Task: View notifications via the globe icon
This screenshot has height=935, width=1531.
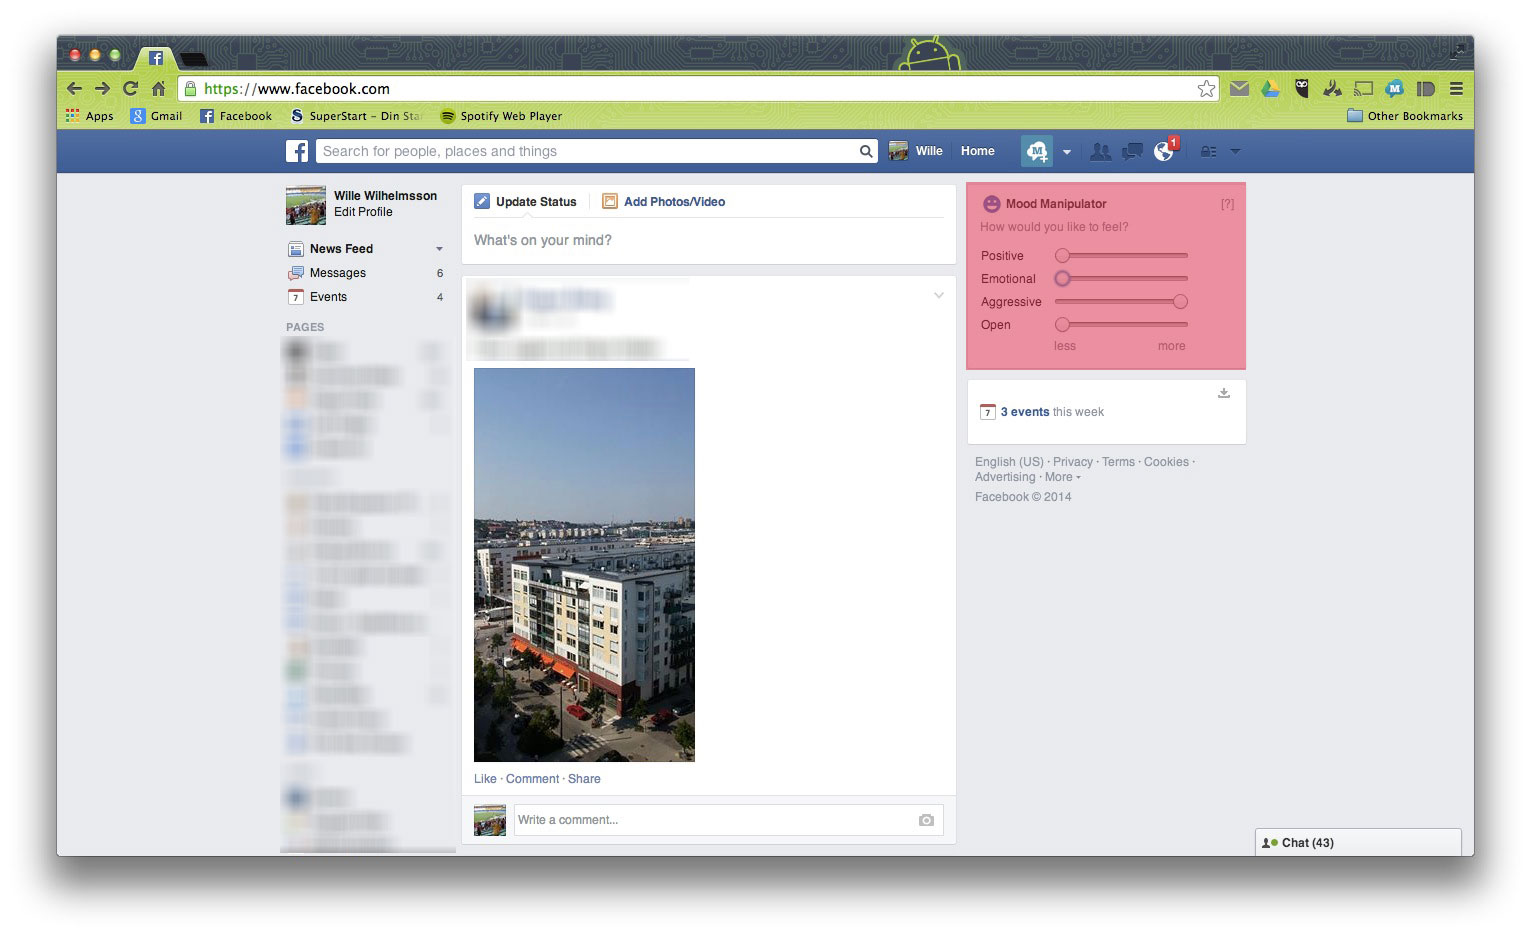Action: [x=1163, y=151]
